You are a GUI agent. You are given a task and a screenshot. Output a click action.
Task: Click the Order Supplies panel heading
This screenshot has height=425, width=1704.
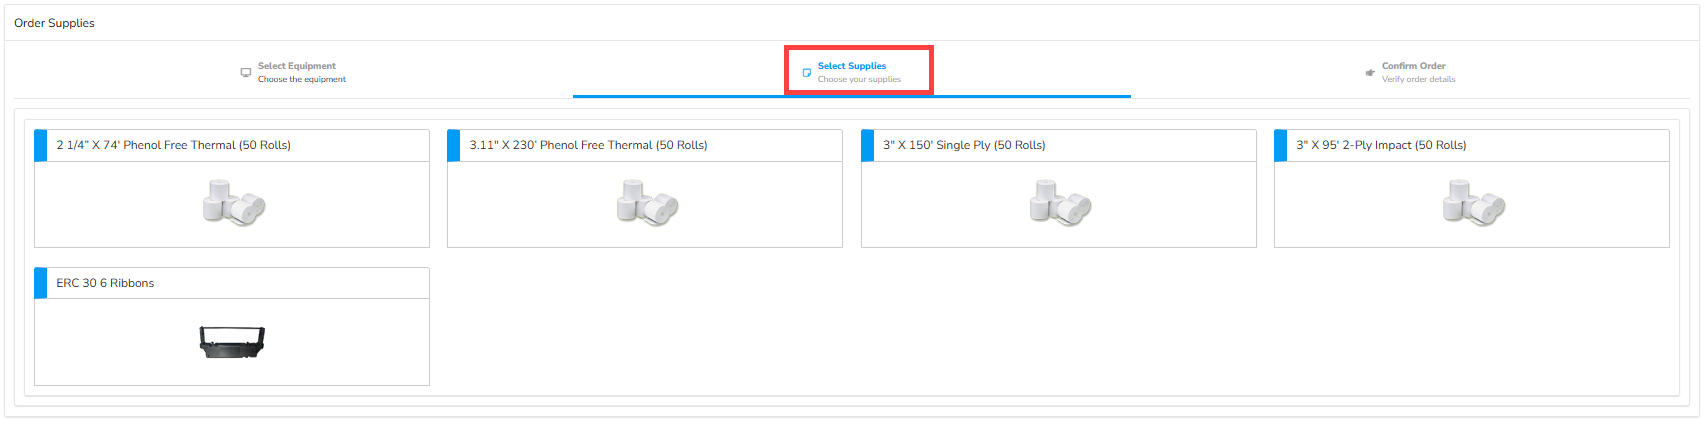(x=54, y=23)
